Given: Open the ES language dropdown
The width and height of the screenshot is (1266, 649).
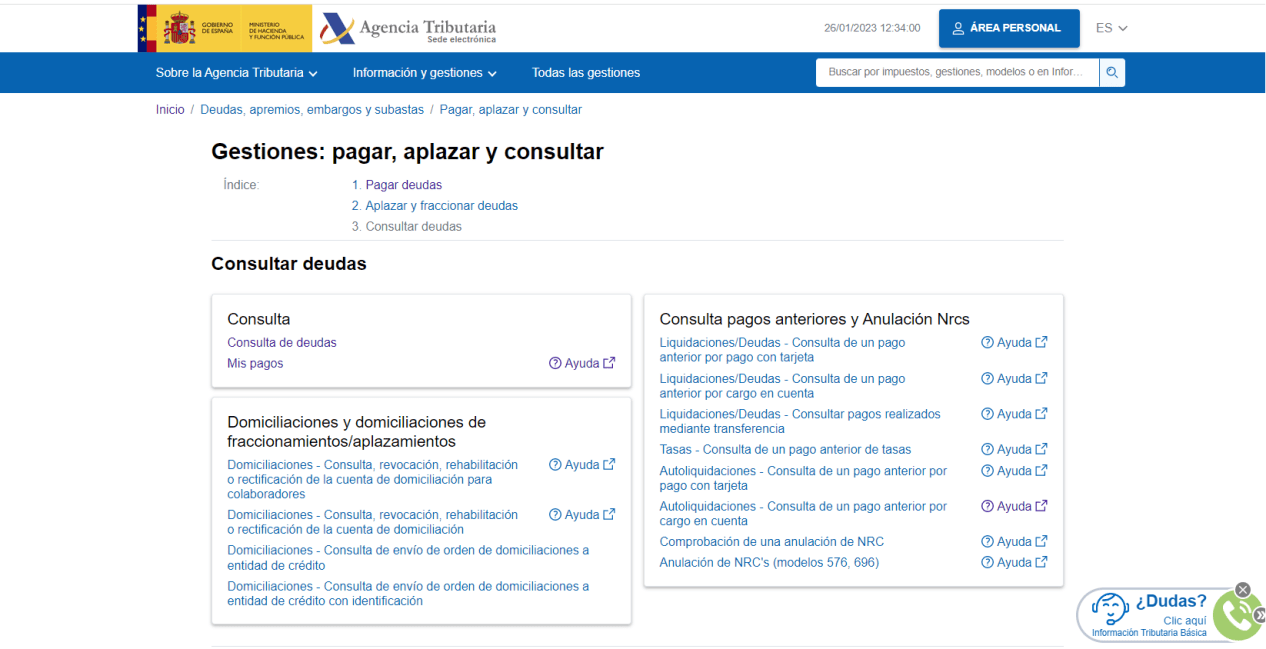Looking at the screenshot, I should (1110, 28).
